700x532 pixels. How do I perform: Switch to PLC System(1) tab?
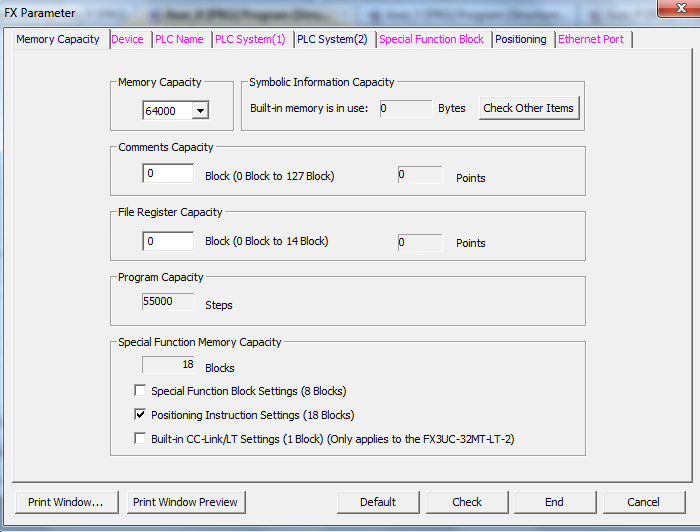(x=250, y=39)
